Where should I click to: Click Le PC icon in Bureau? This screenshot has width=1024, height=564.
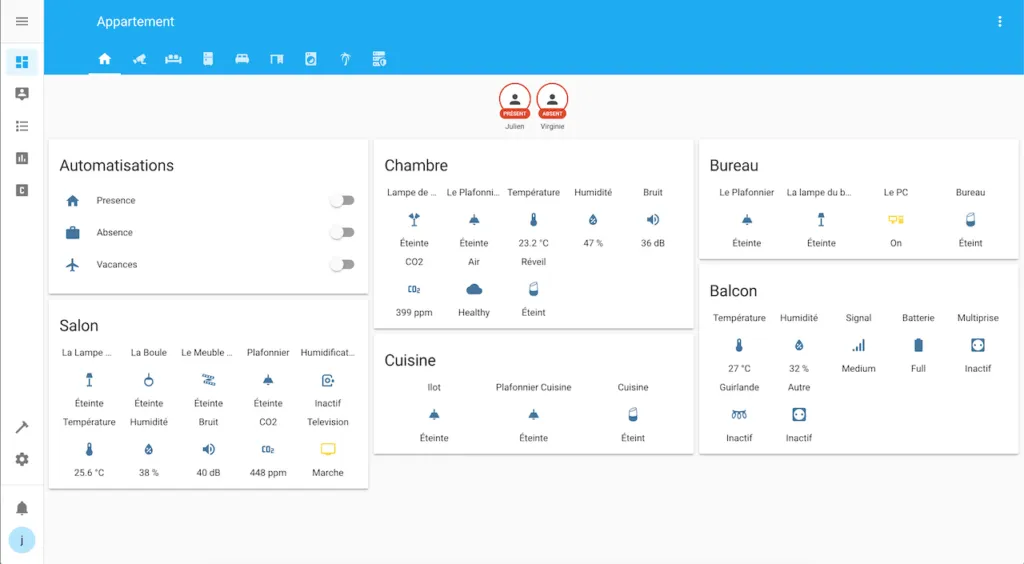coord(896,219)
